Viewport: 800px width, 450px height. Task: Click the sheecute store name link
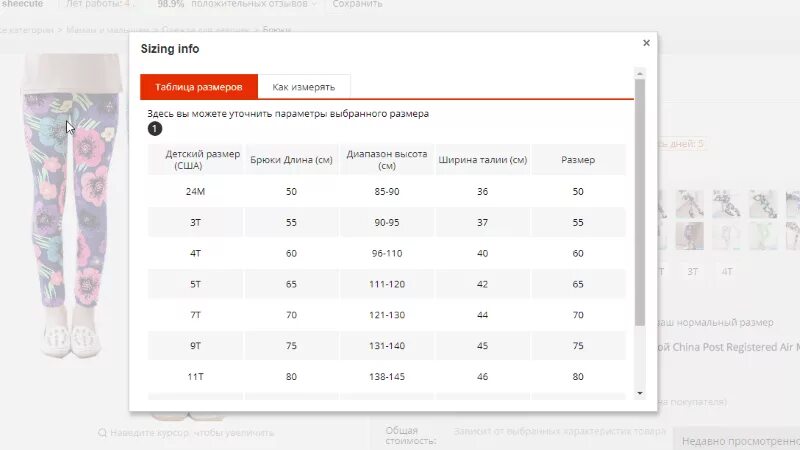22,4
